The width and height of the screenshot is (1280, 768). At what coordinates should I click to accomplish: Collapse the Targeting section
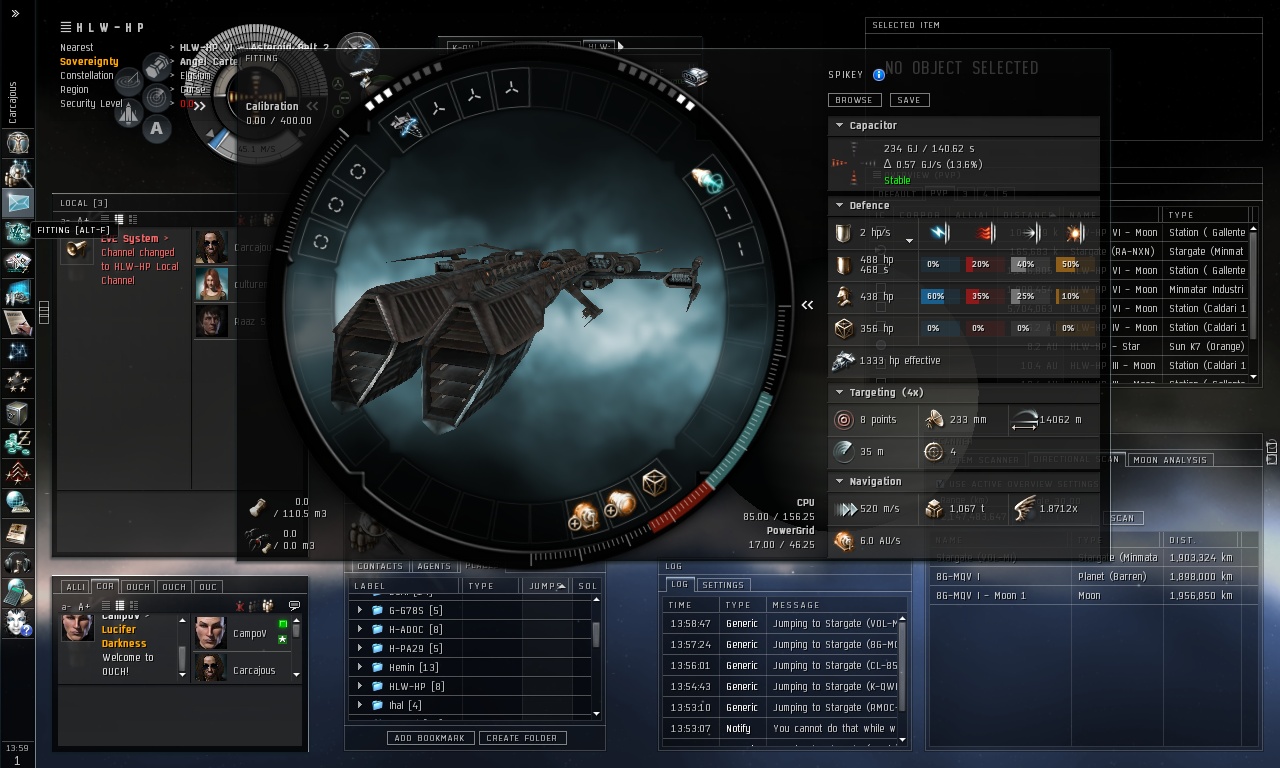point(840,393)
